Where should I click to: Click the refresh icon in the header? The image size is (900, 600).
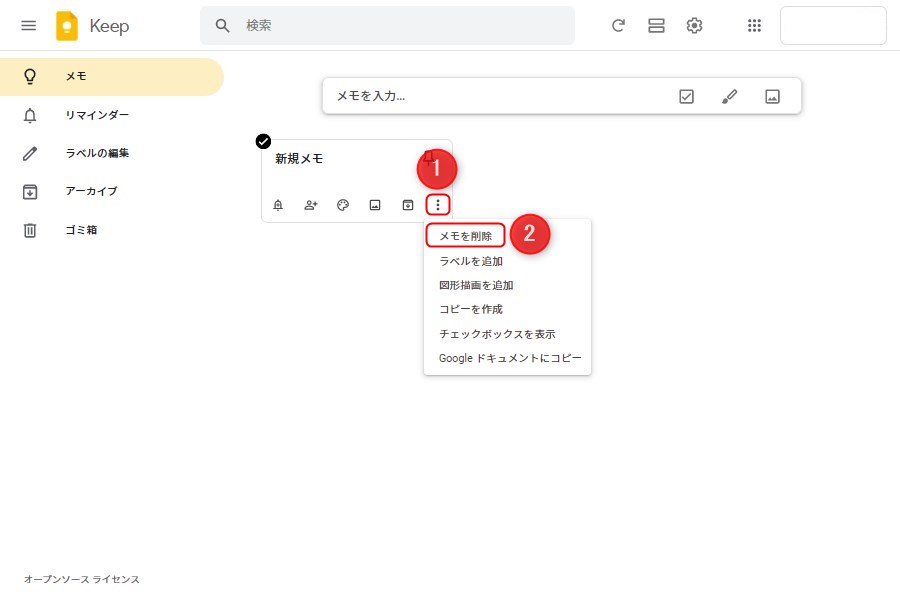point(618,26)
